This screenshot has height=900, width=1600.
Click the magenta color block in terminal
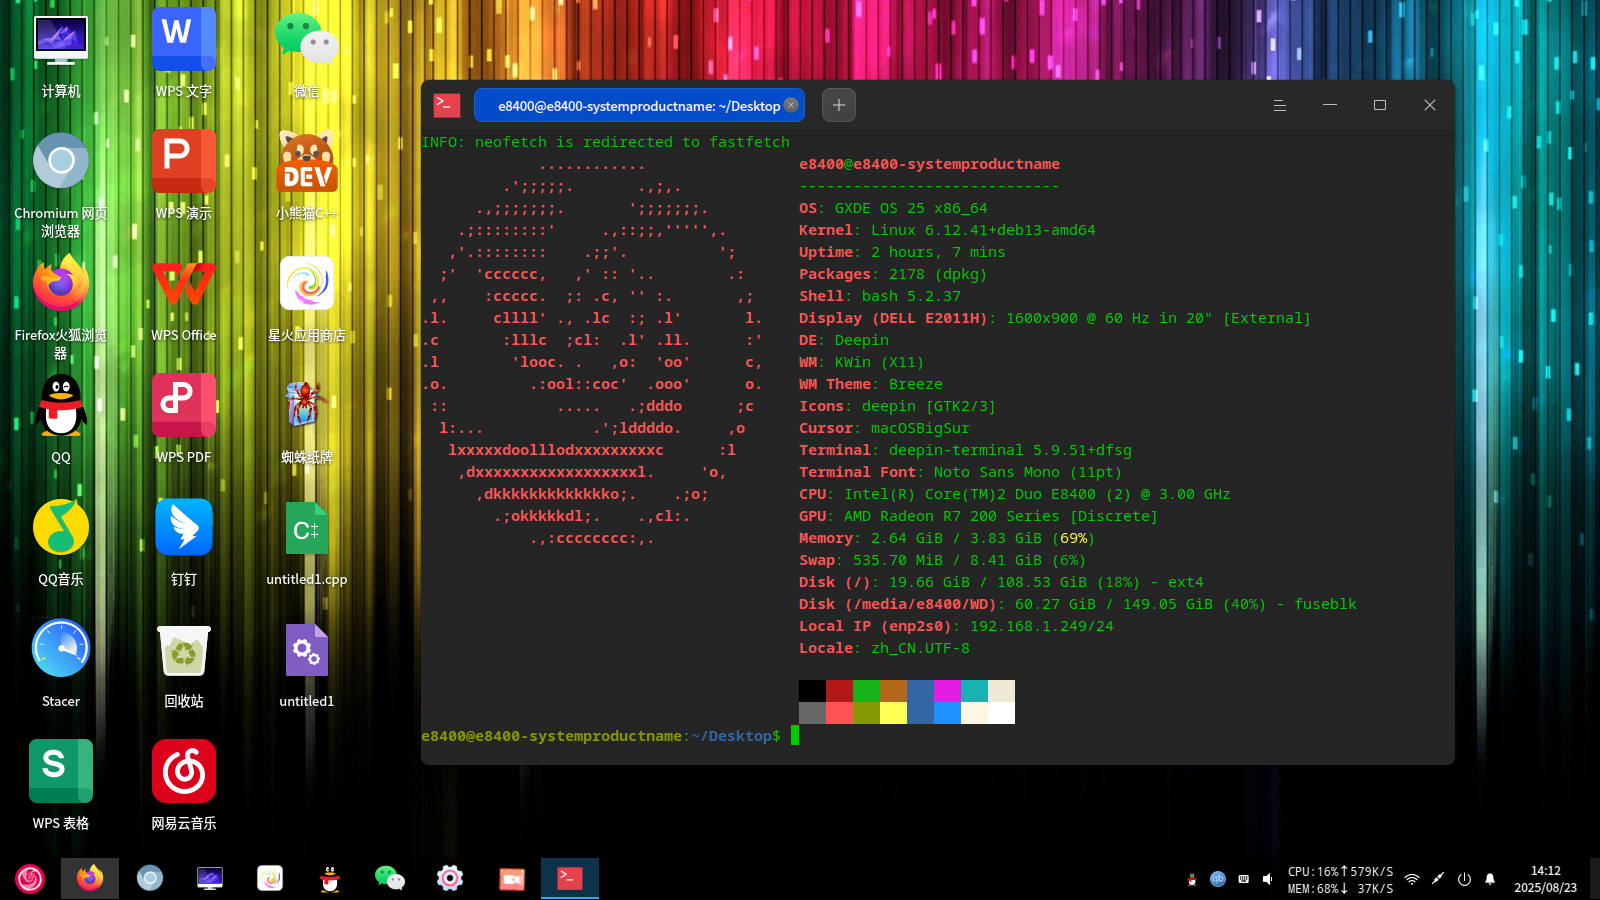947,691
